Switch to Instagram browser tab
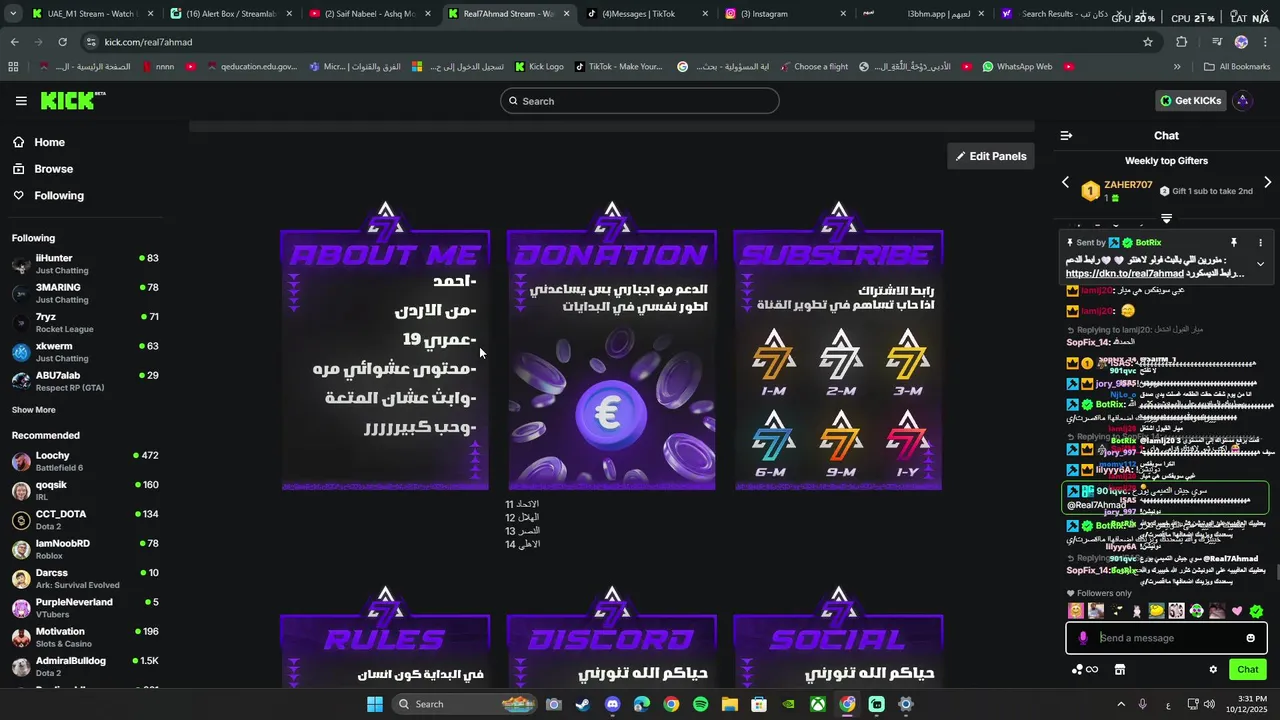The image size is (1280, 720). point(786,14)
